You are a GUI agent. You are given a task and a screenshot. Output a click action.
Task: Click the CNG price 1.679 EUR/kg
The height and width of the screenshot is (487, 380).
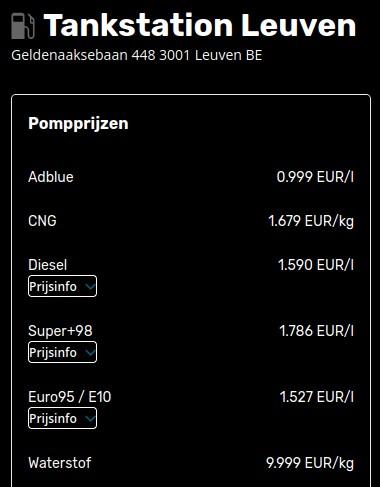click(311, 221)
